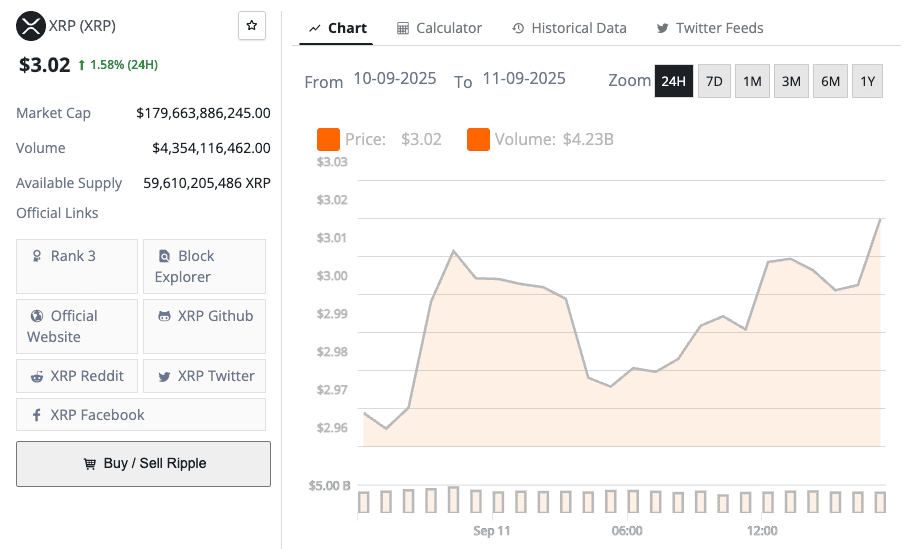Click the XRP coin logo icon
This screenshot has height=549, width=914.
click(30, 26)
